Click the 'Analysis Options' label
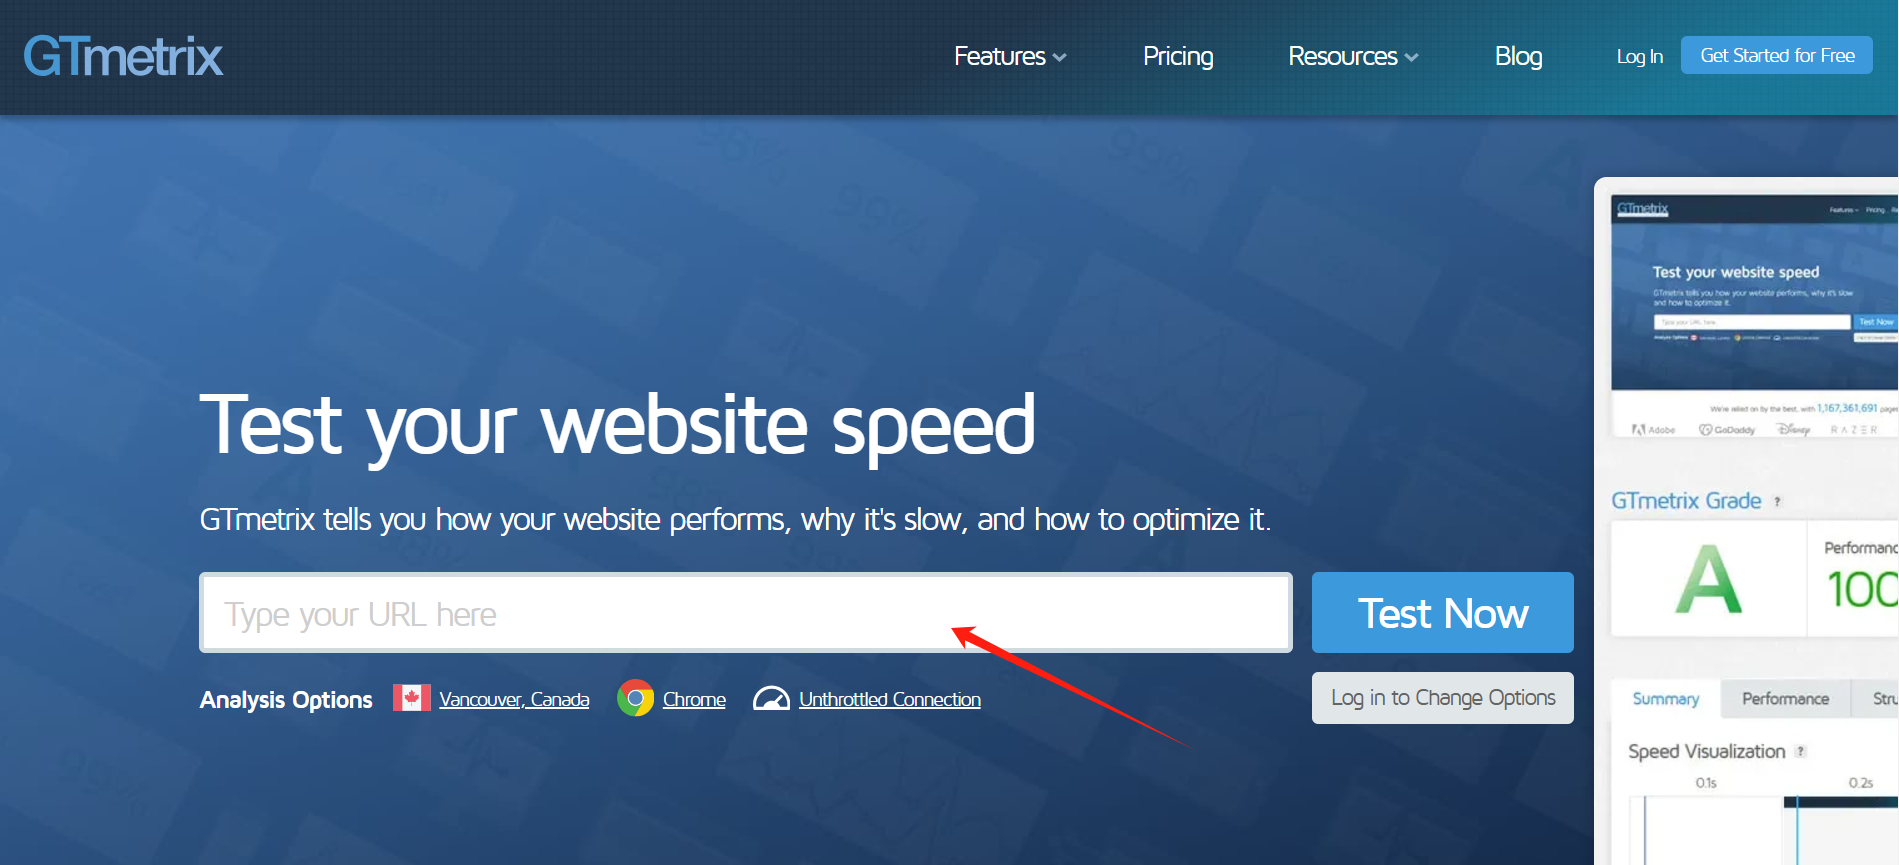The image size is (1899, 865). click(286, 699)
